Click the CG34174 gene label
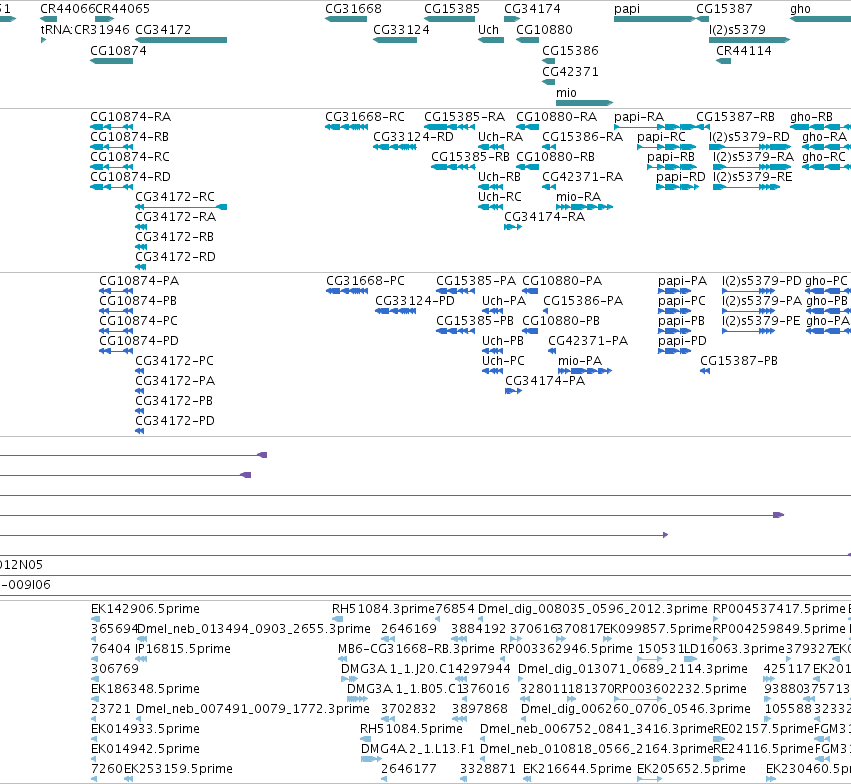The height and width of the screenshot is (784, 851). click(x=532, y=9)
